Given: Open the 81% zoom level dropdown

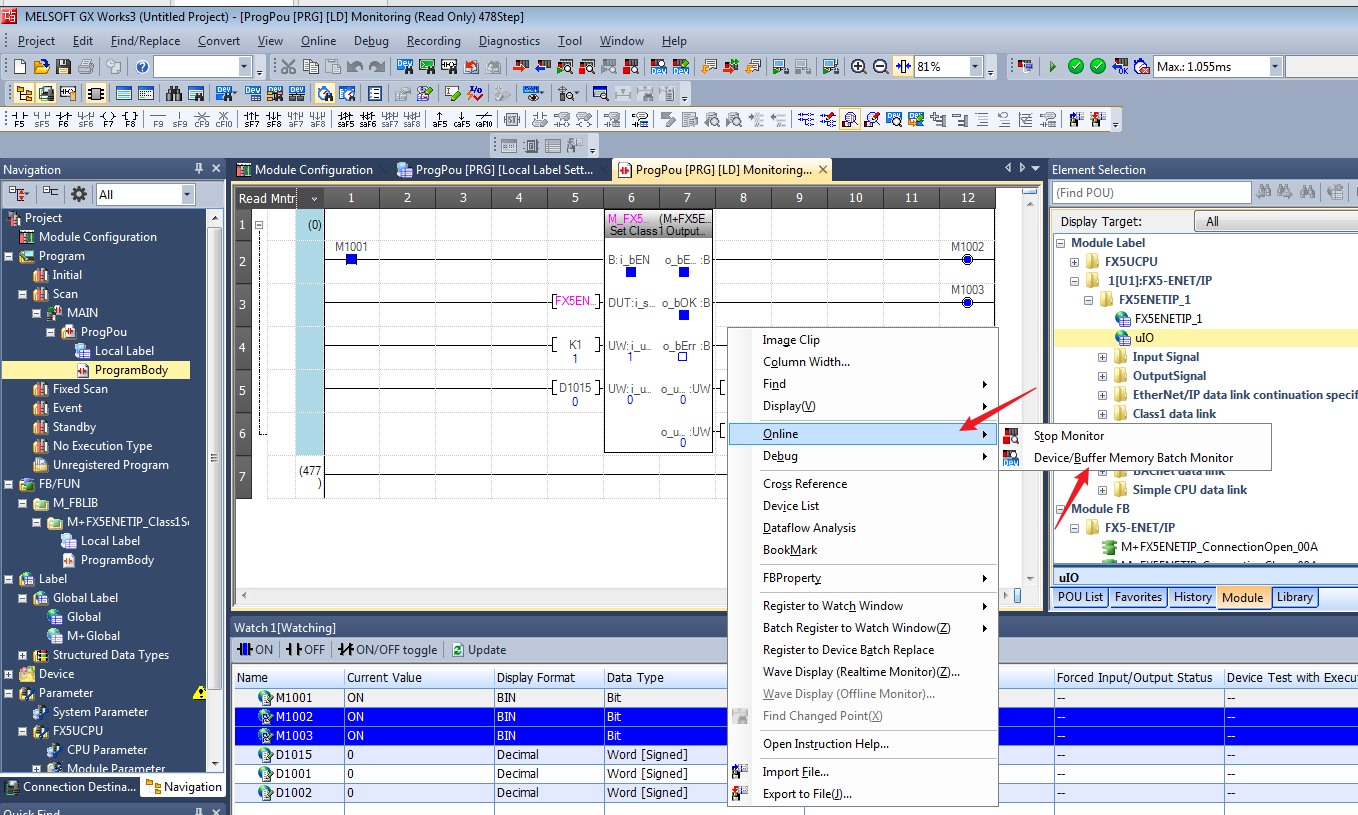Looking at the screenshot, I should (x=975, y=67).
